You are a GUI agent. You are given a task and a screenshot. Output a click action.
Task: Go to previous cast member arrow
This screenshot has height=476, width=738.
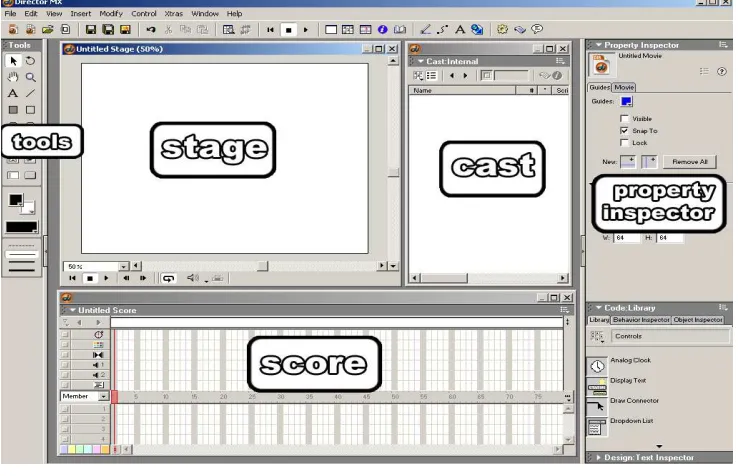click(452, 75)
